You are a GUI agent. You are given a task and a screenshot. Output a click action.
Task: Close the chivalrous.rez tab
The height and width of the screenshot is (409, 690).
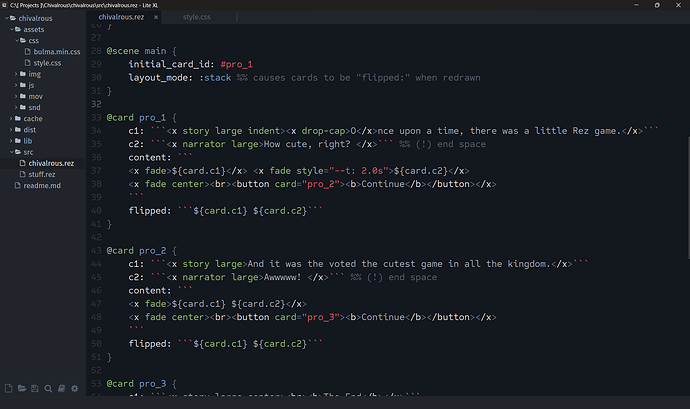(x=156, y=17)
